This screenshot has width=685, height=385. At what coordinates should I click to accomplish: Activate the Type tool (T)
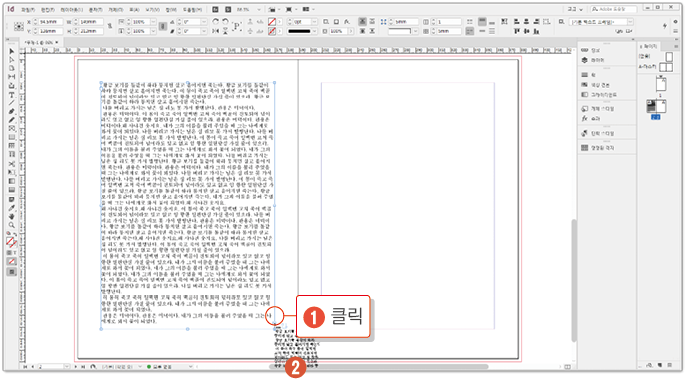click(x=12, y=95)
